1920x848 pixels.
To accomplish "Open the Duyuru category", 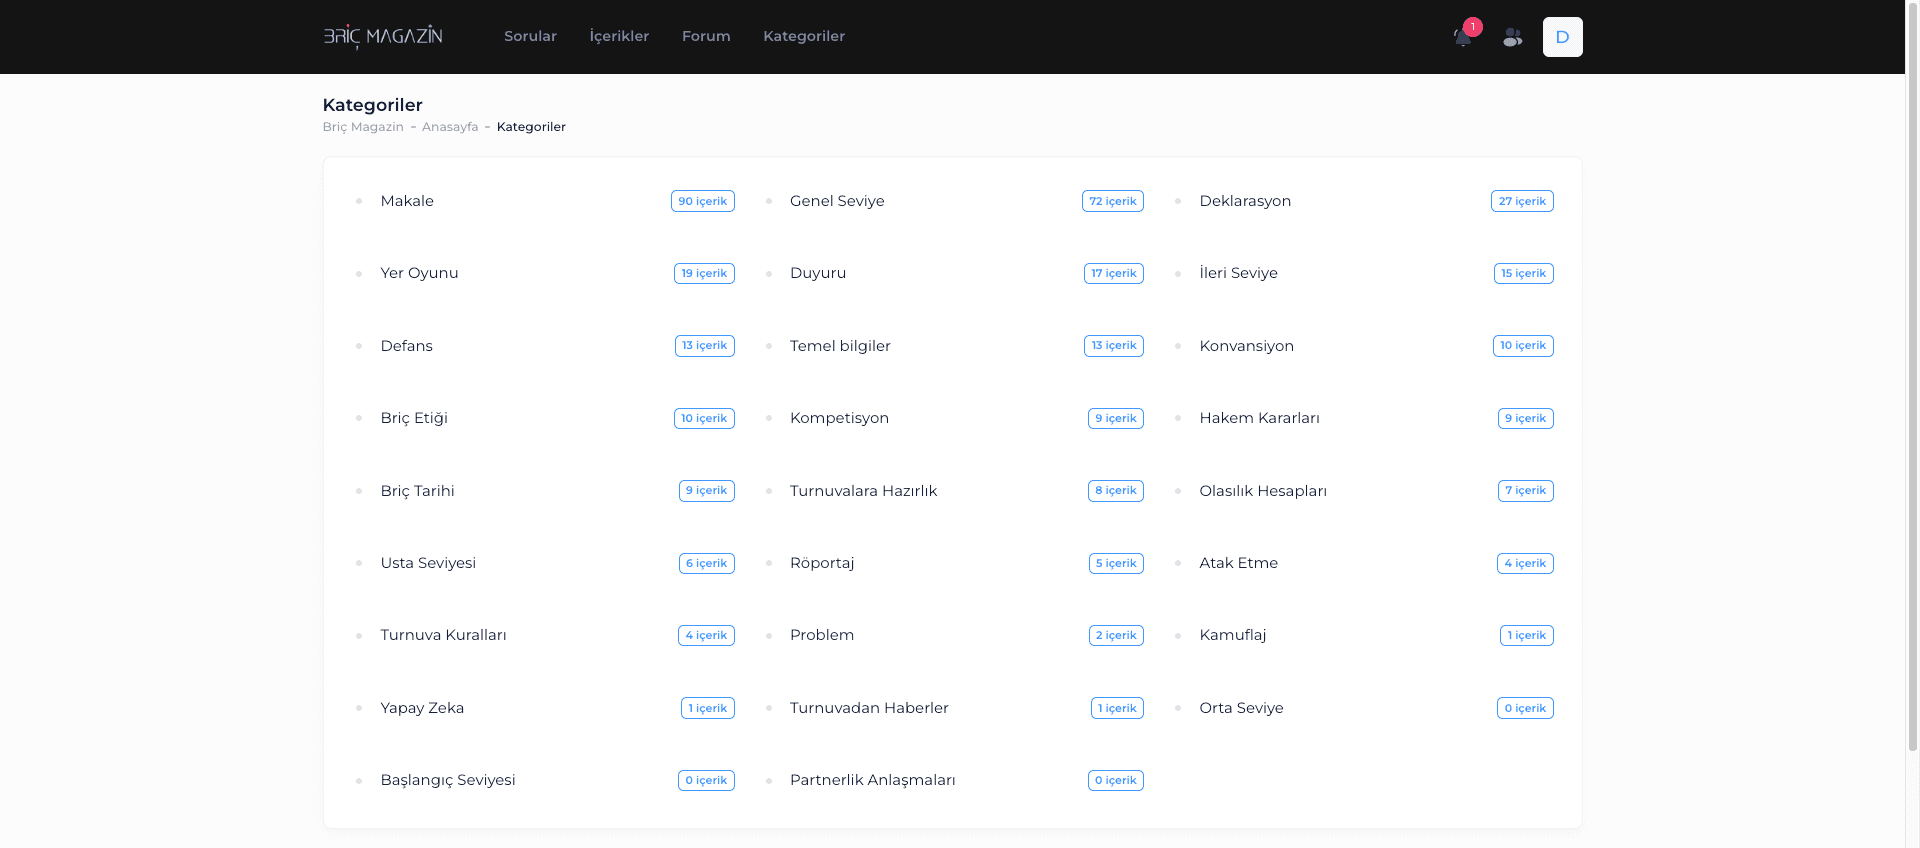I will point(818,273).
